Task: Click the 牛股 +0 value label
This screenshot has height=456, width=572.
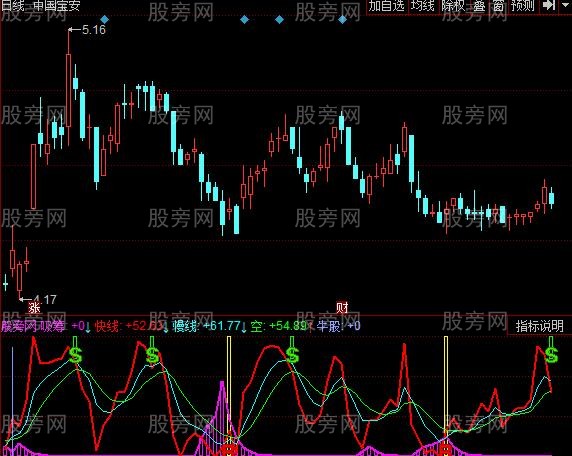Action: tap(338, 326)
